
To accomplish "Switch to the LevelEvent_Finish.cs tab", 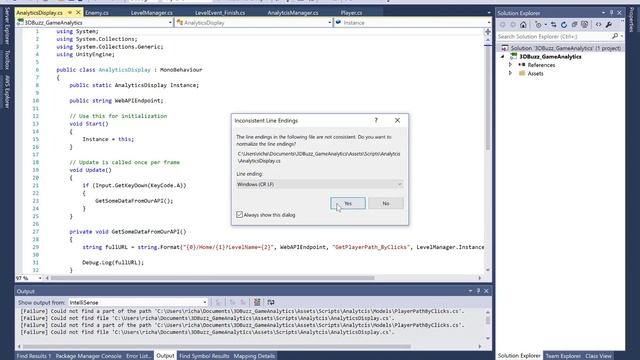I will tap(220, 13).
